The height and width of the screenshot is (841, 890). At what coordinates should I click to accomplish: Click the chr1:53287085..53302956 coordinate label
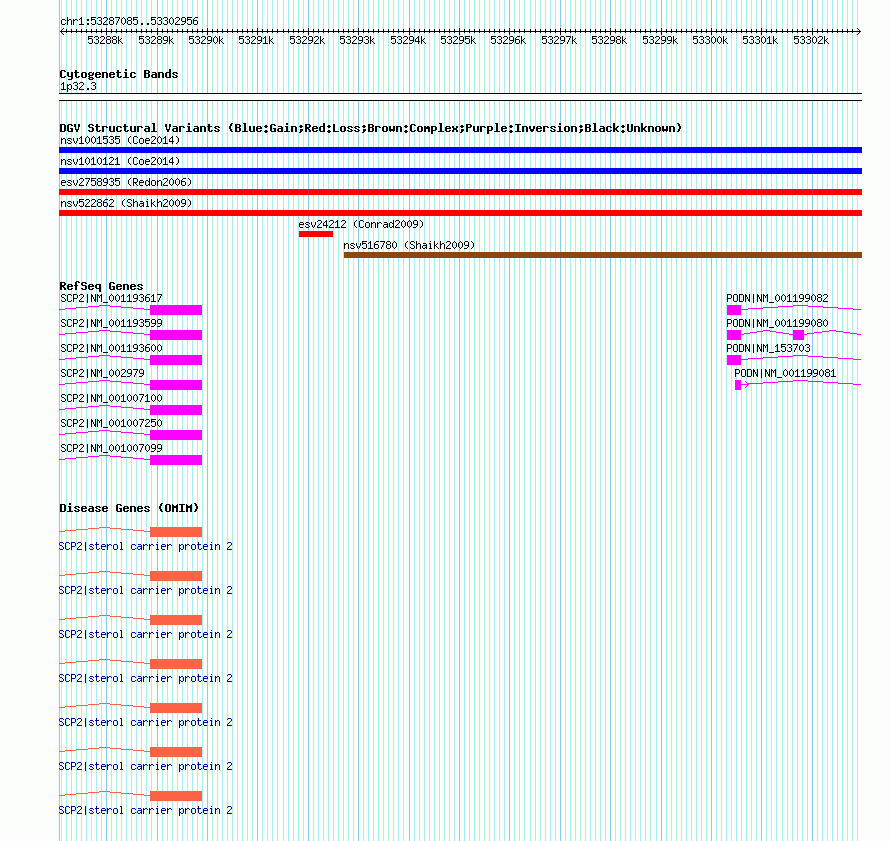[129, 21]
